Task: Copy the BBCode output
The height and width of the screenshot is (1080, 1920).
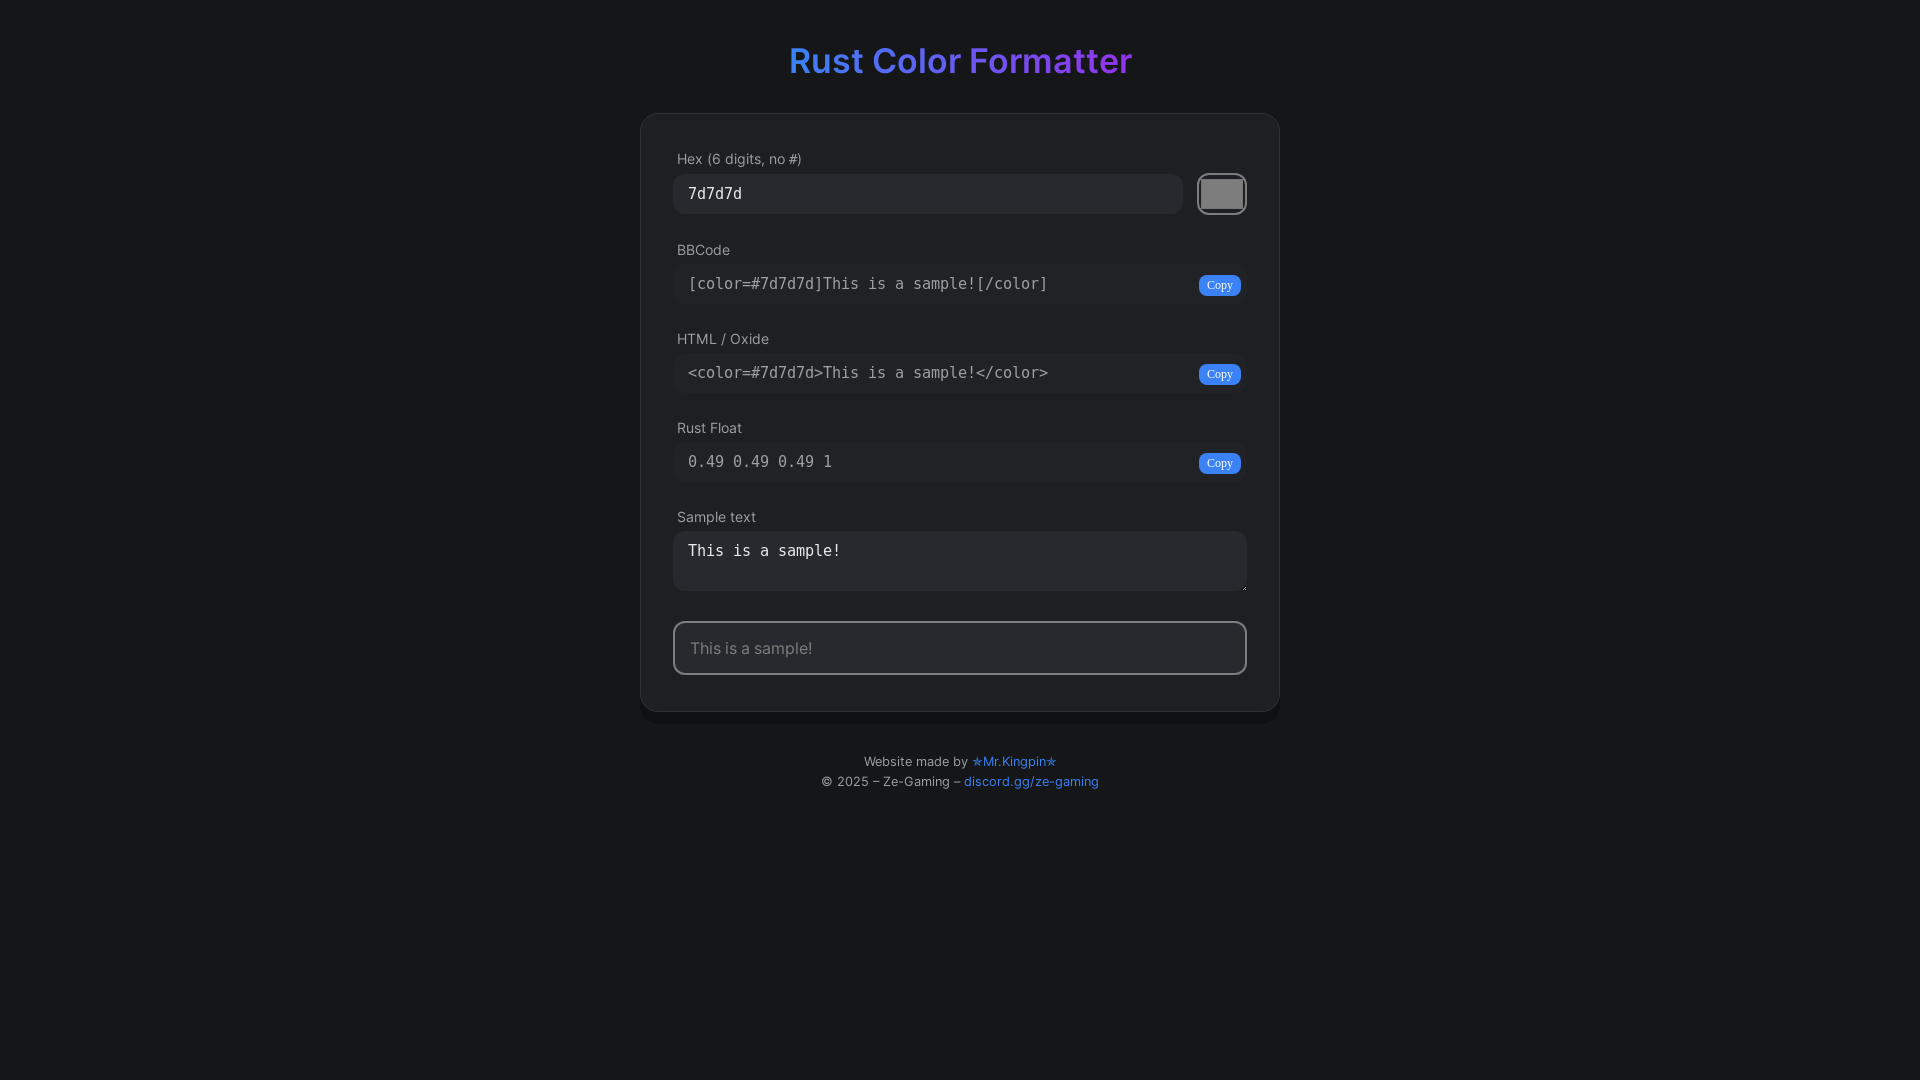Action: pos(1219,285)
